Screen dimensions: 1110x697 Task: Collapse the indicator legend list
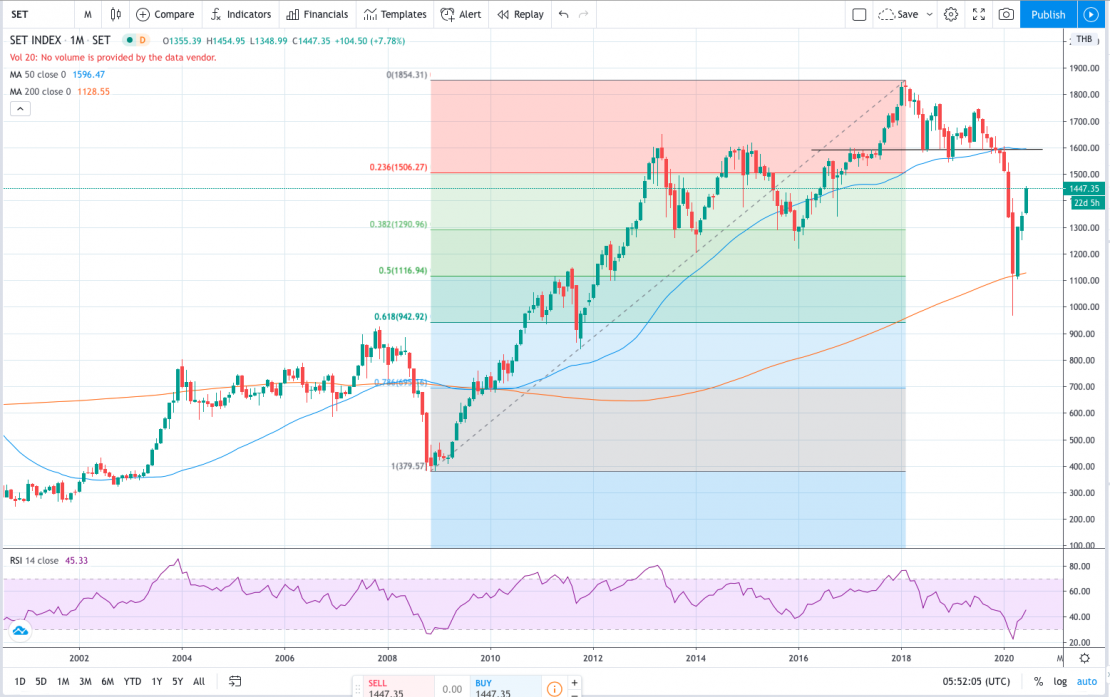pyautogui.click(x=20, y=107)
